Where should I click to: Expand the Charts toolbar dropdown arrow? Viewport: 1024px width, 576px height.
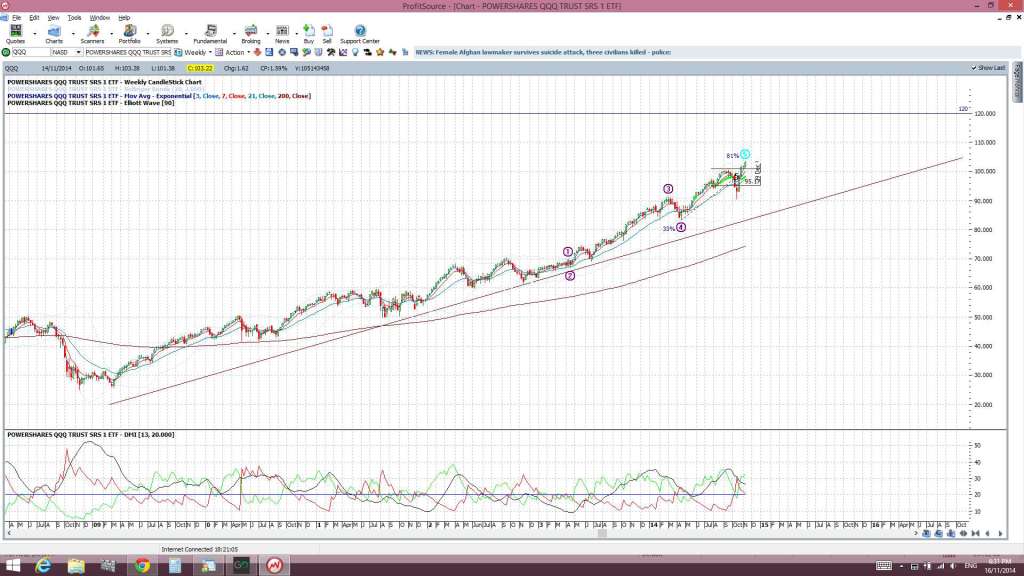pos(72,34)
